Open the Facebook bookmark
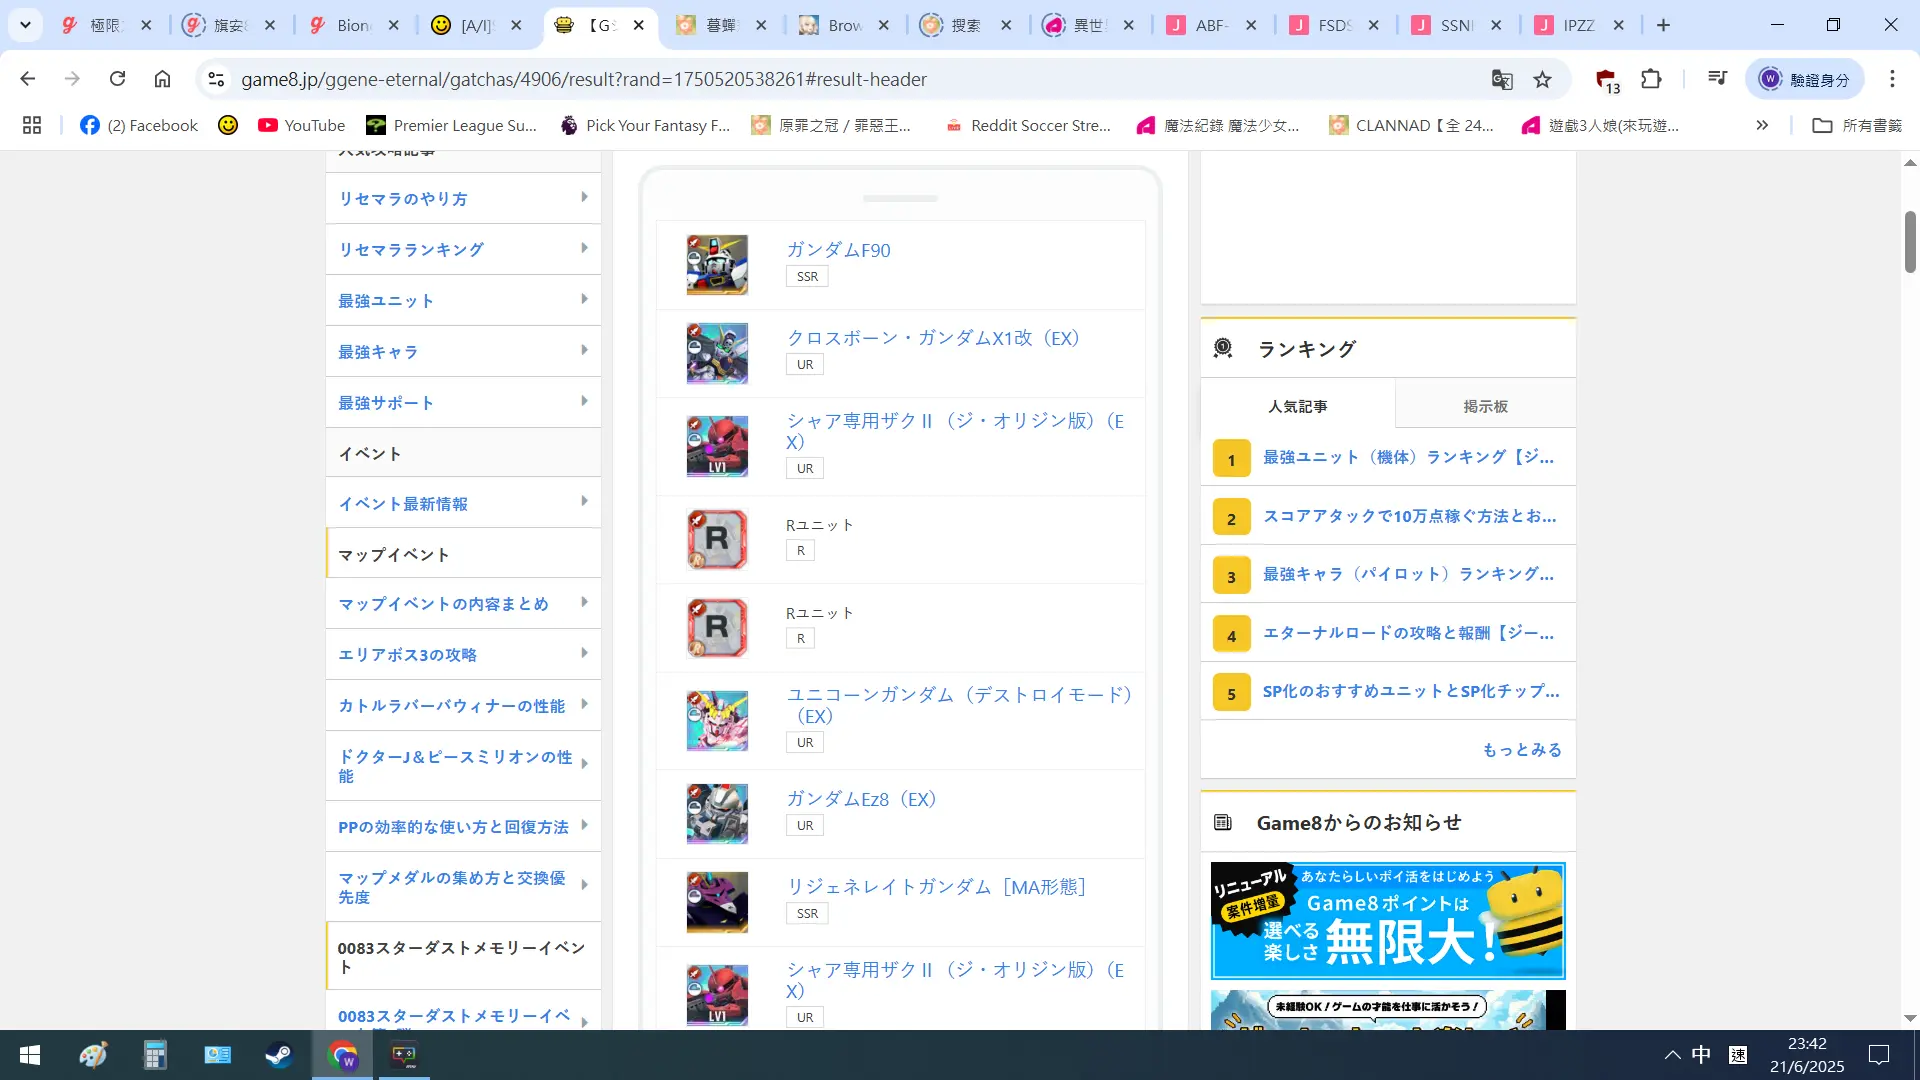 [139, 125]
